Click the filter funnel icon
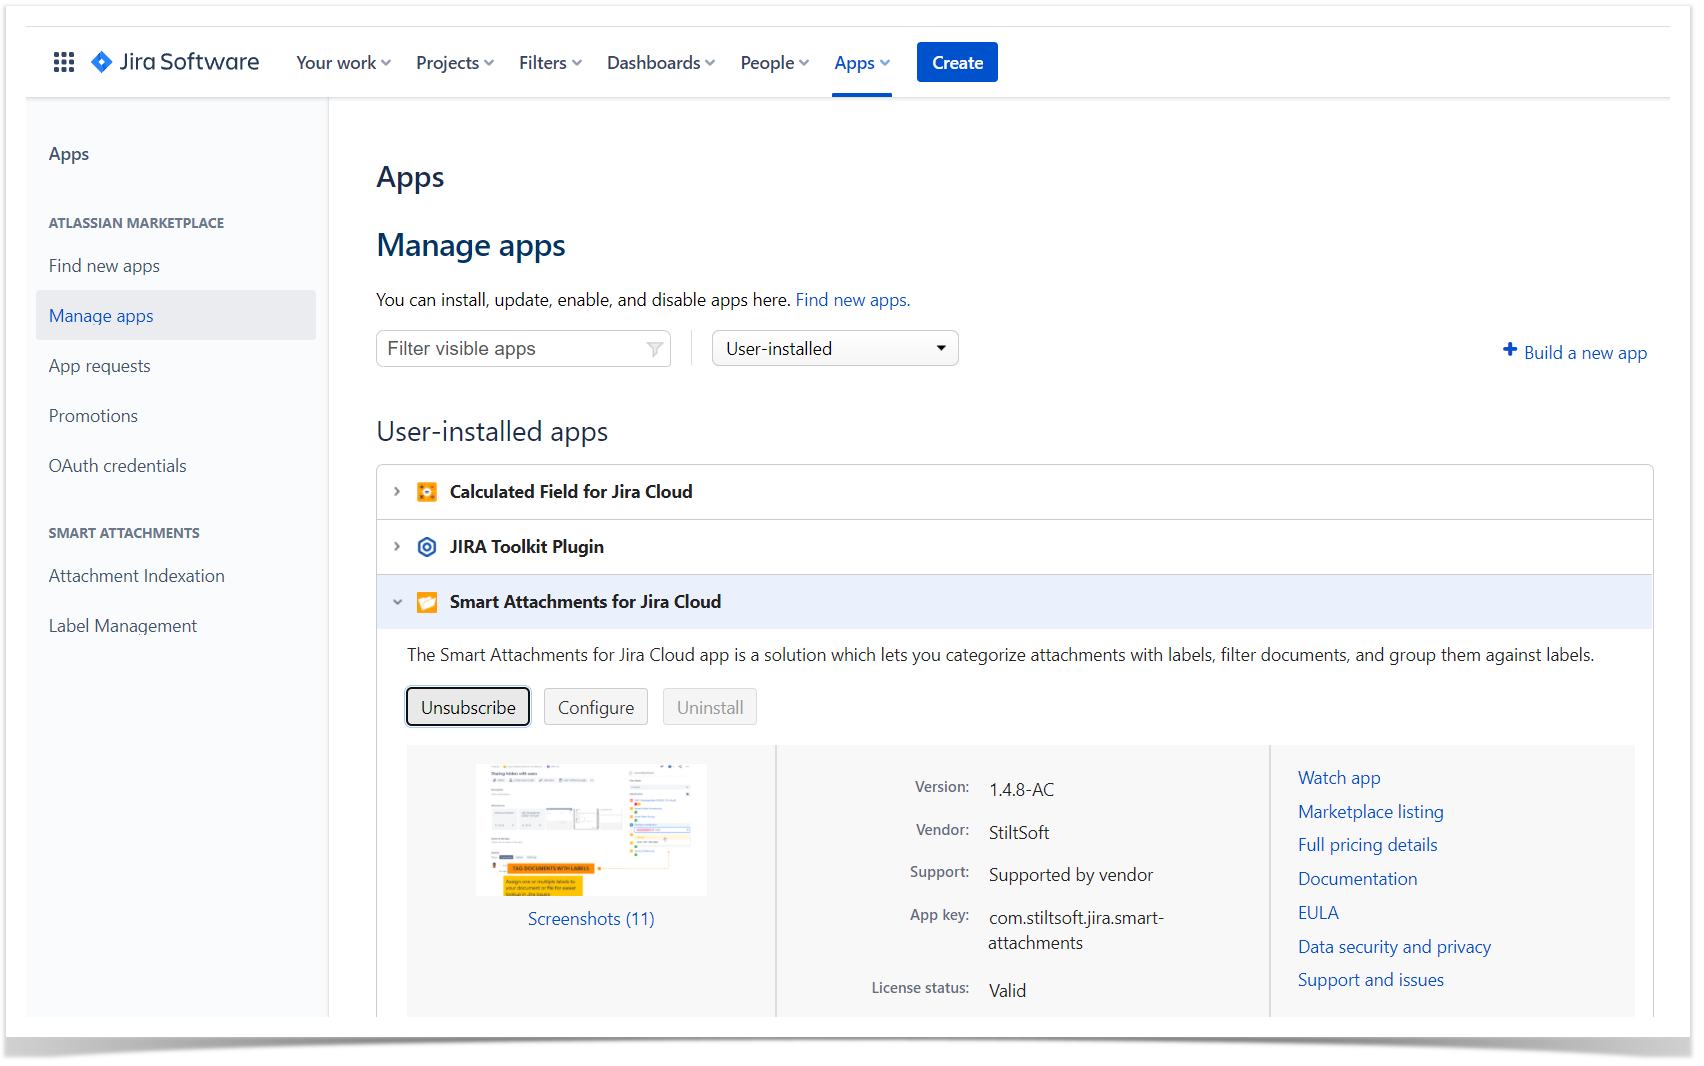Image resolution: width=1704 pixels, height=1066 pixels. click(x=654, y=349)
